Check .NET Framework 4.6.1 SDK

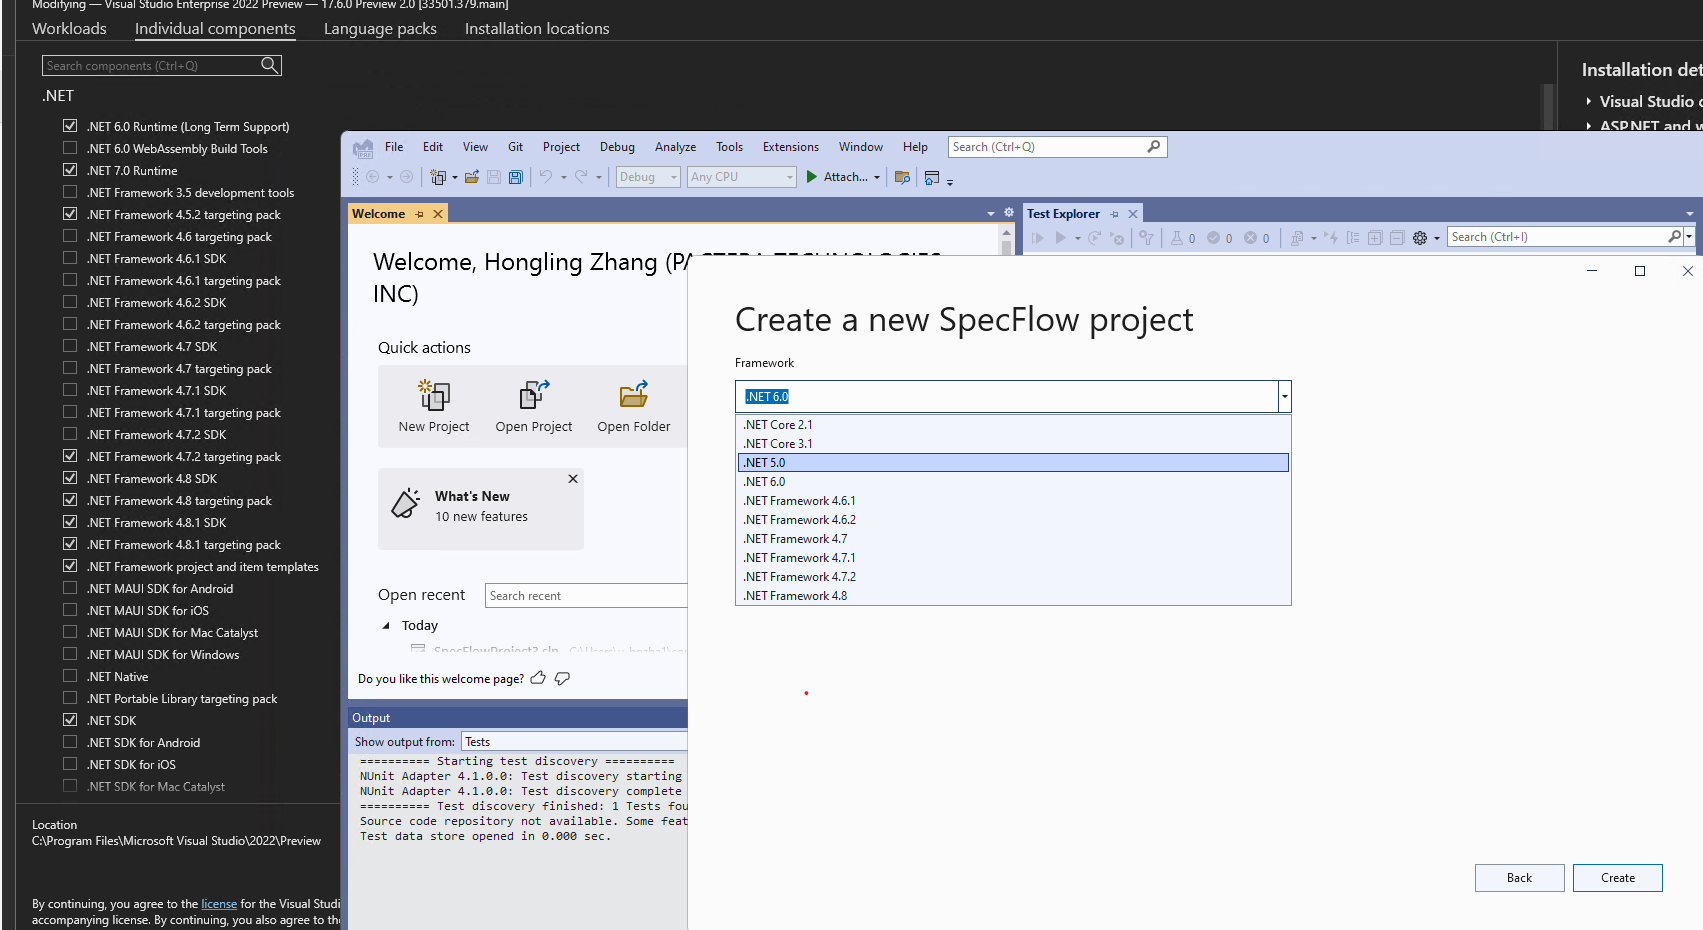(70, 258)
